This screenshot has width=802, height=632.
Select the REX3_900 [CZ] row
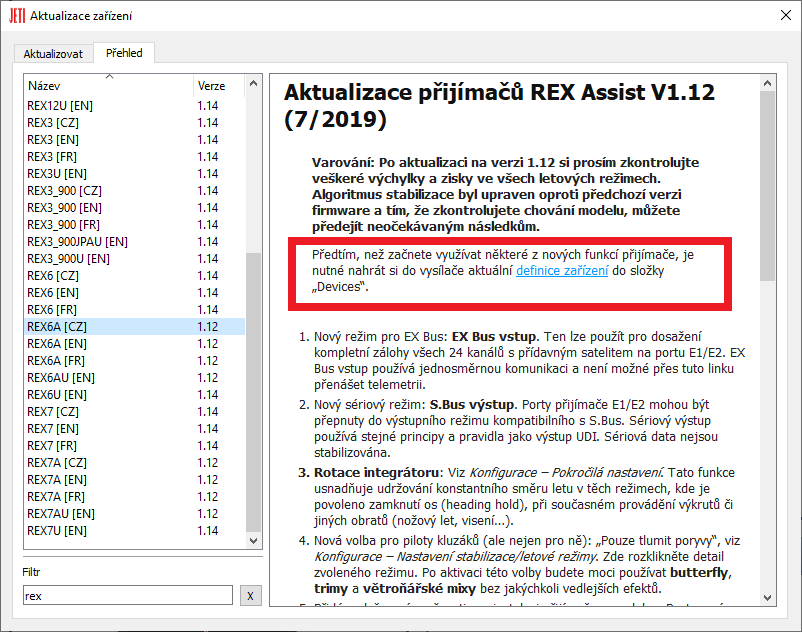[x=135, y=191]
